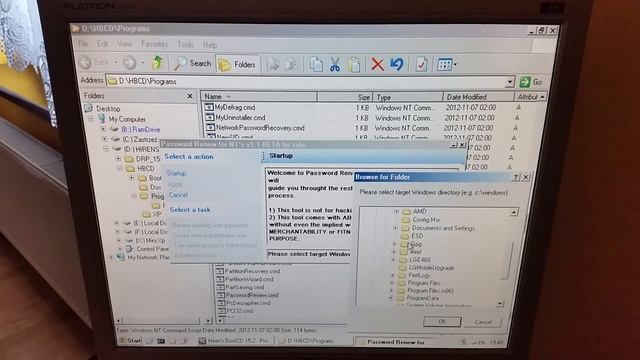This screenshot has height=360, width=640.
Task: Click the green Go button
Action: 531,82
